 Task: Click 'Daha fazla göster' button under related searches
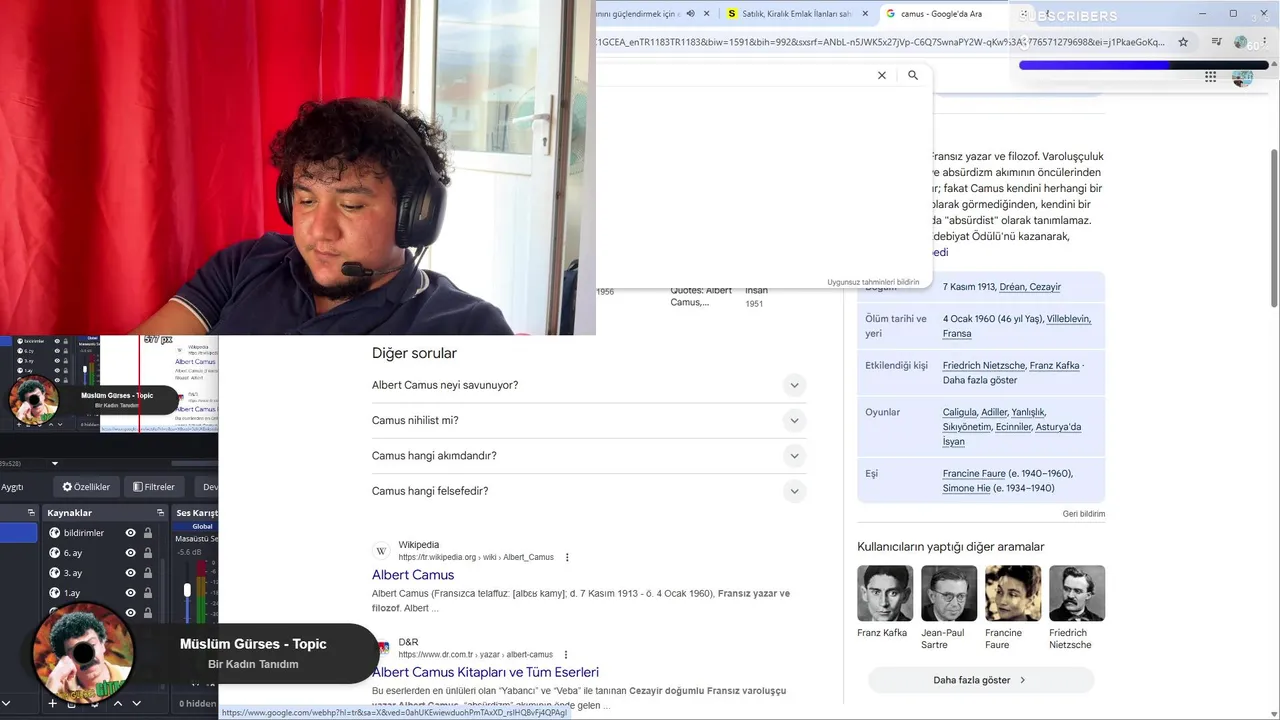(980, 680)
